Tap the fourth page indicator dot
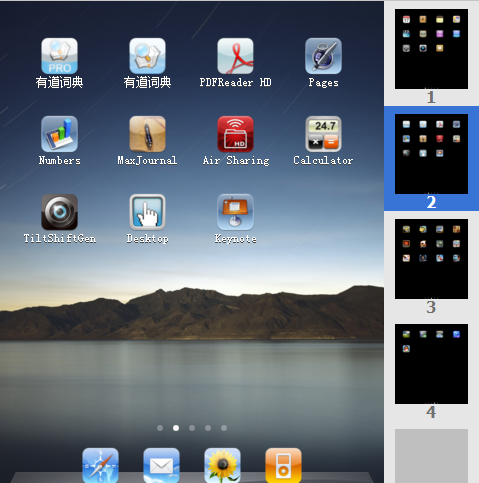The width and height of the screenshot is (479, 483). tap(208, 428)
